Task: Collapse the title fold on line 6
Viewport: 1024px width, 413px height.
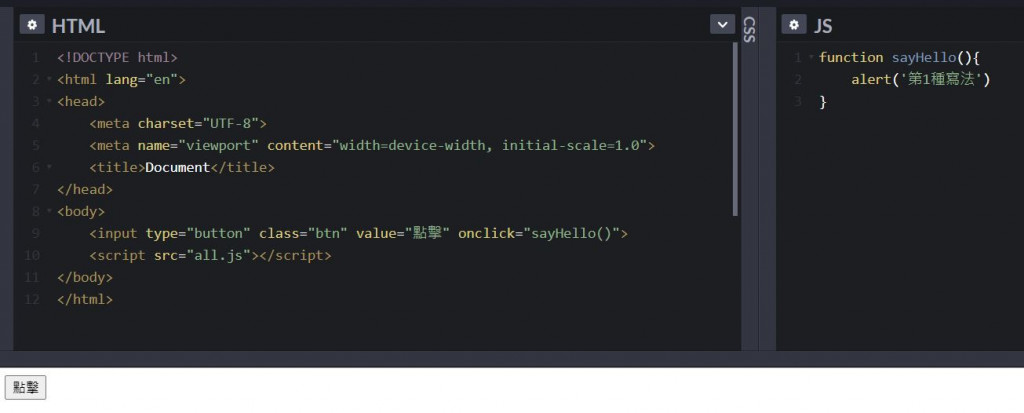Action: click(49, 167)
